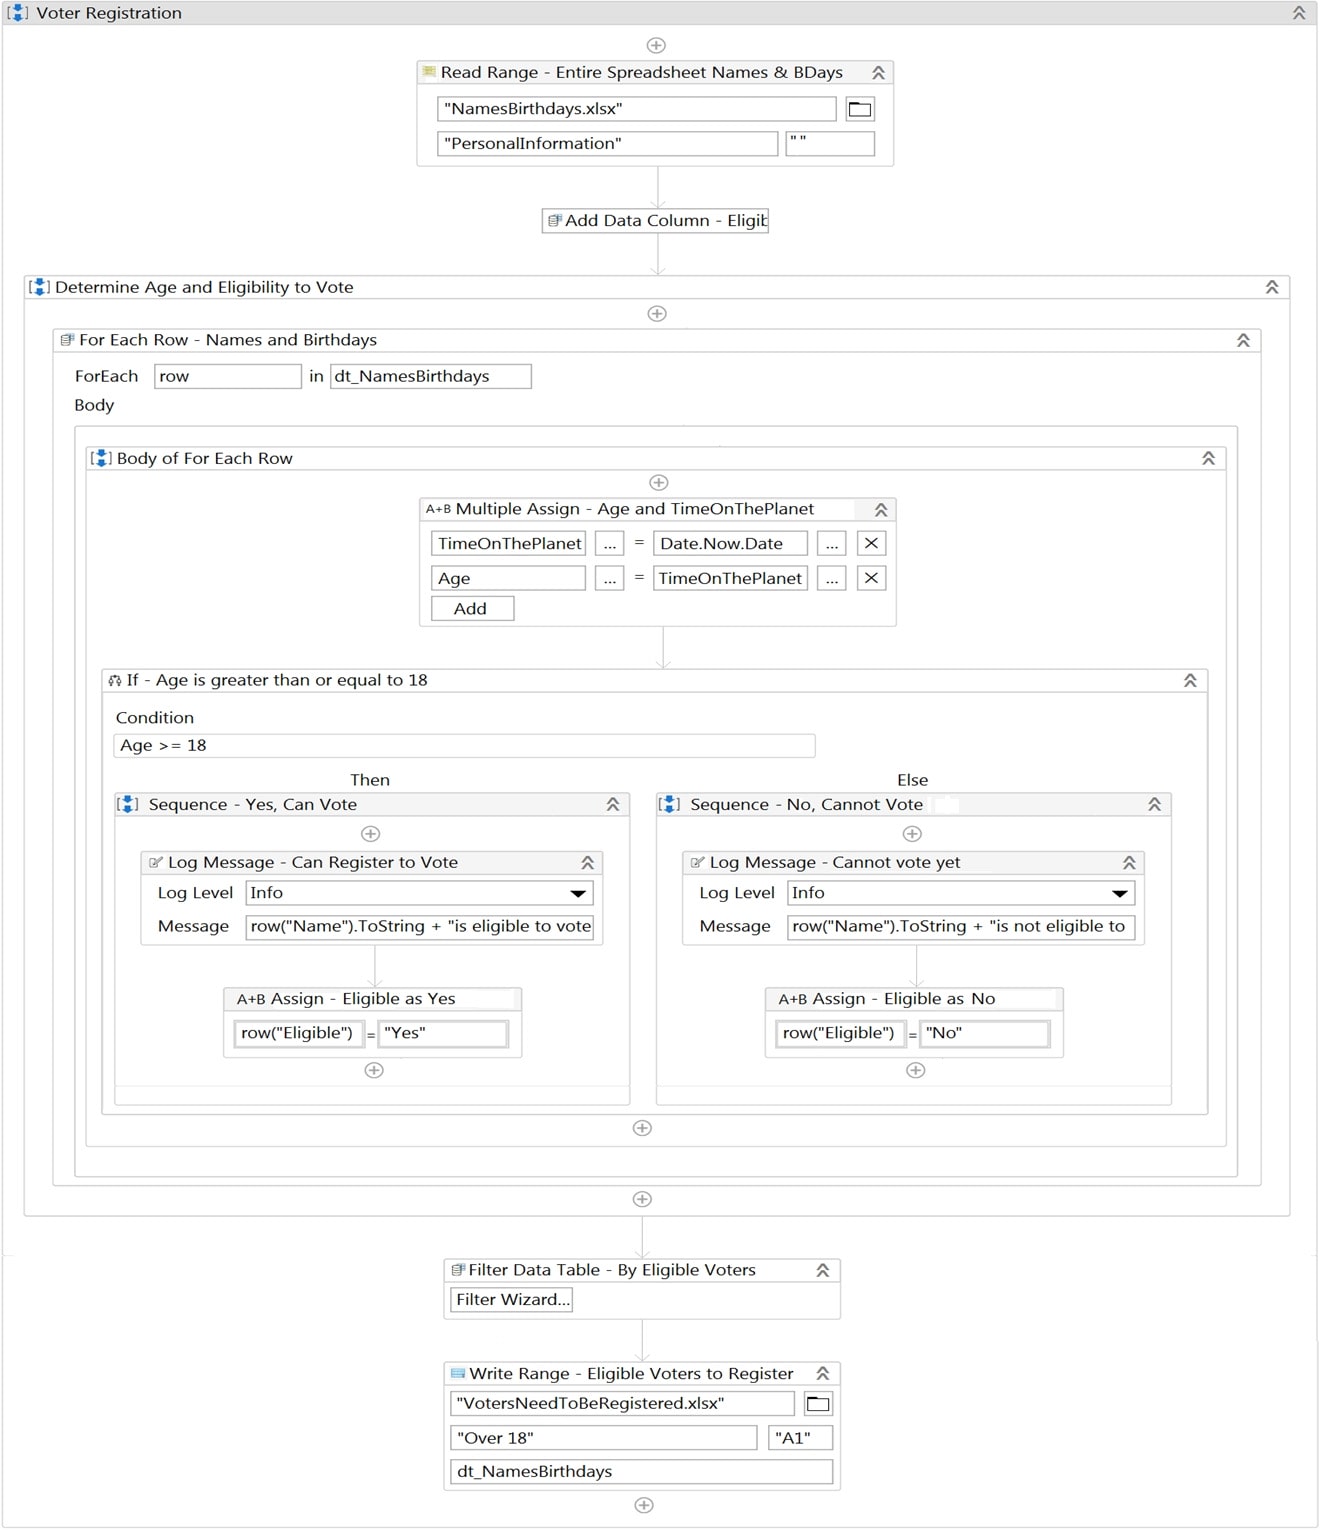Collapse Body of For Each Row
The image size is (1322, 1531).
tap(1208, 458)
